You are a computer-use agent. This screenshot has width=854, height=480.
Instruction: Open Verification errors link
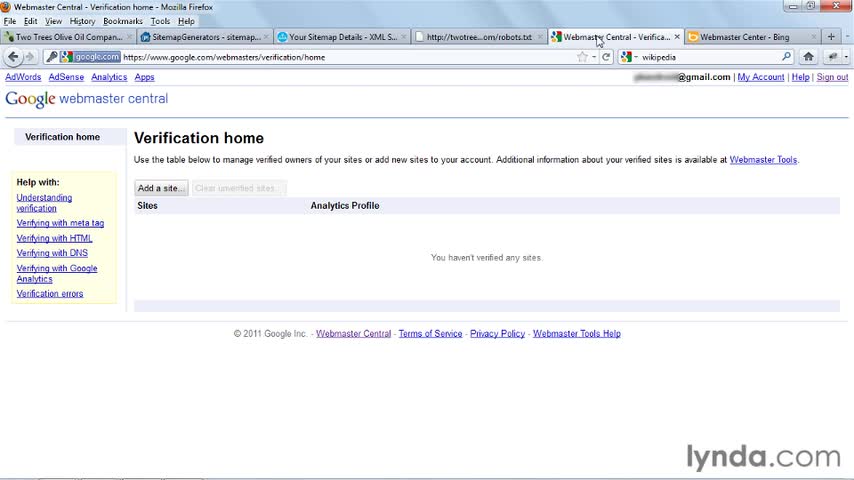click(x=50, y=294)
